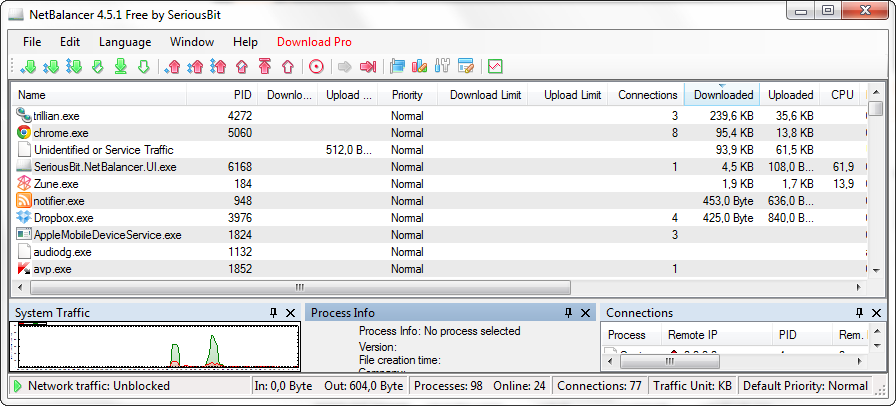Click green striped block-download arrow icon

(x=98, y=66)
